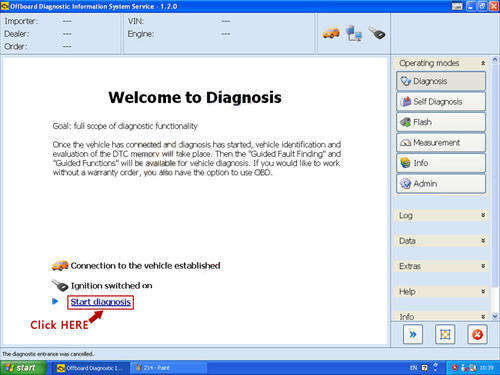Click the Order label in header
This screenshot has width=500, height=375.
15,47
